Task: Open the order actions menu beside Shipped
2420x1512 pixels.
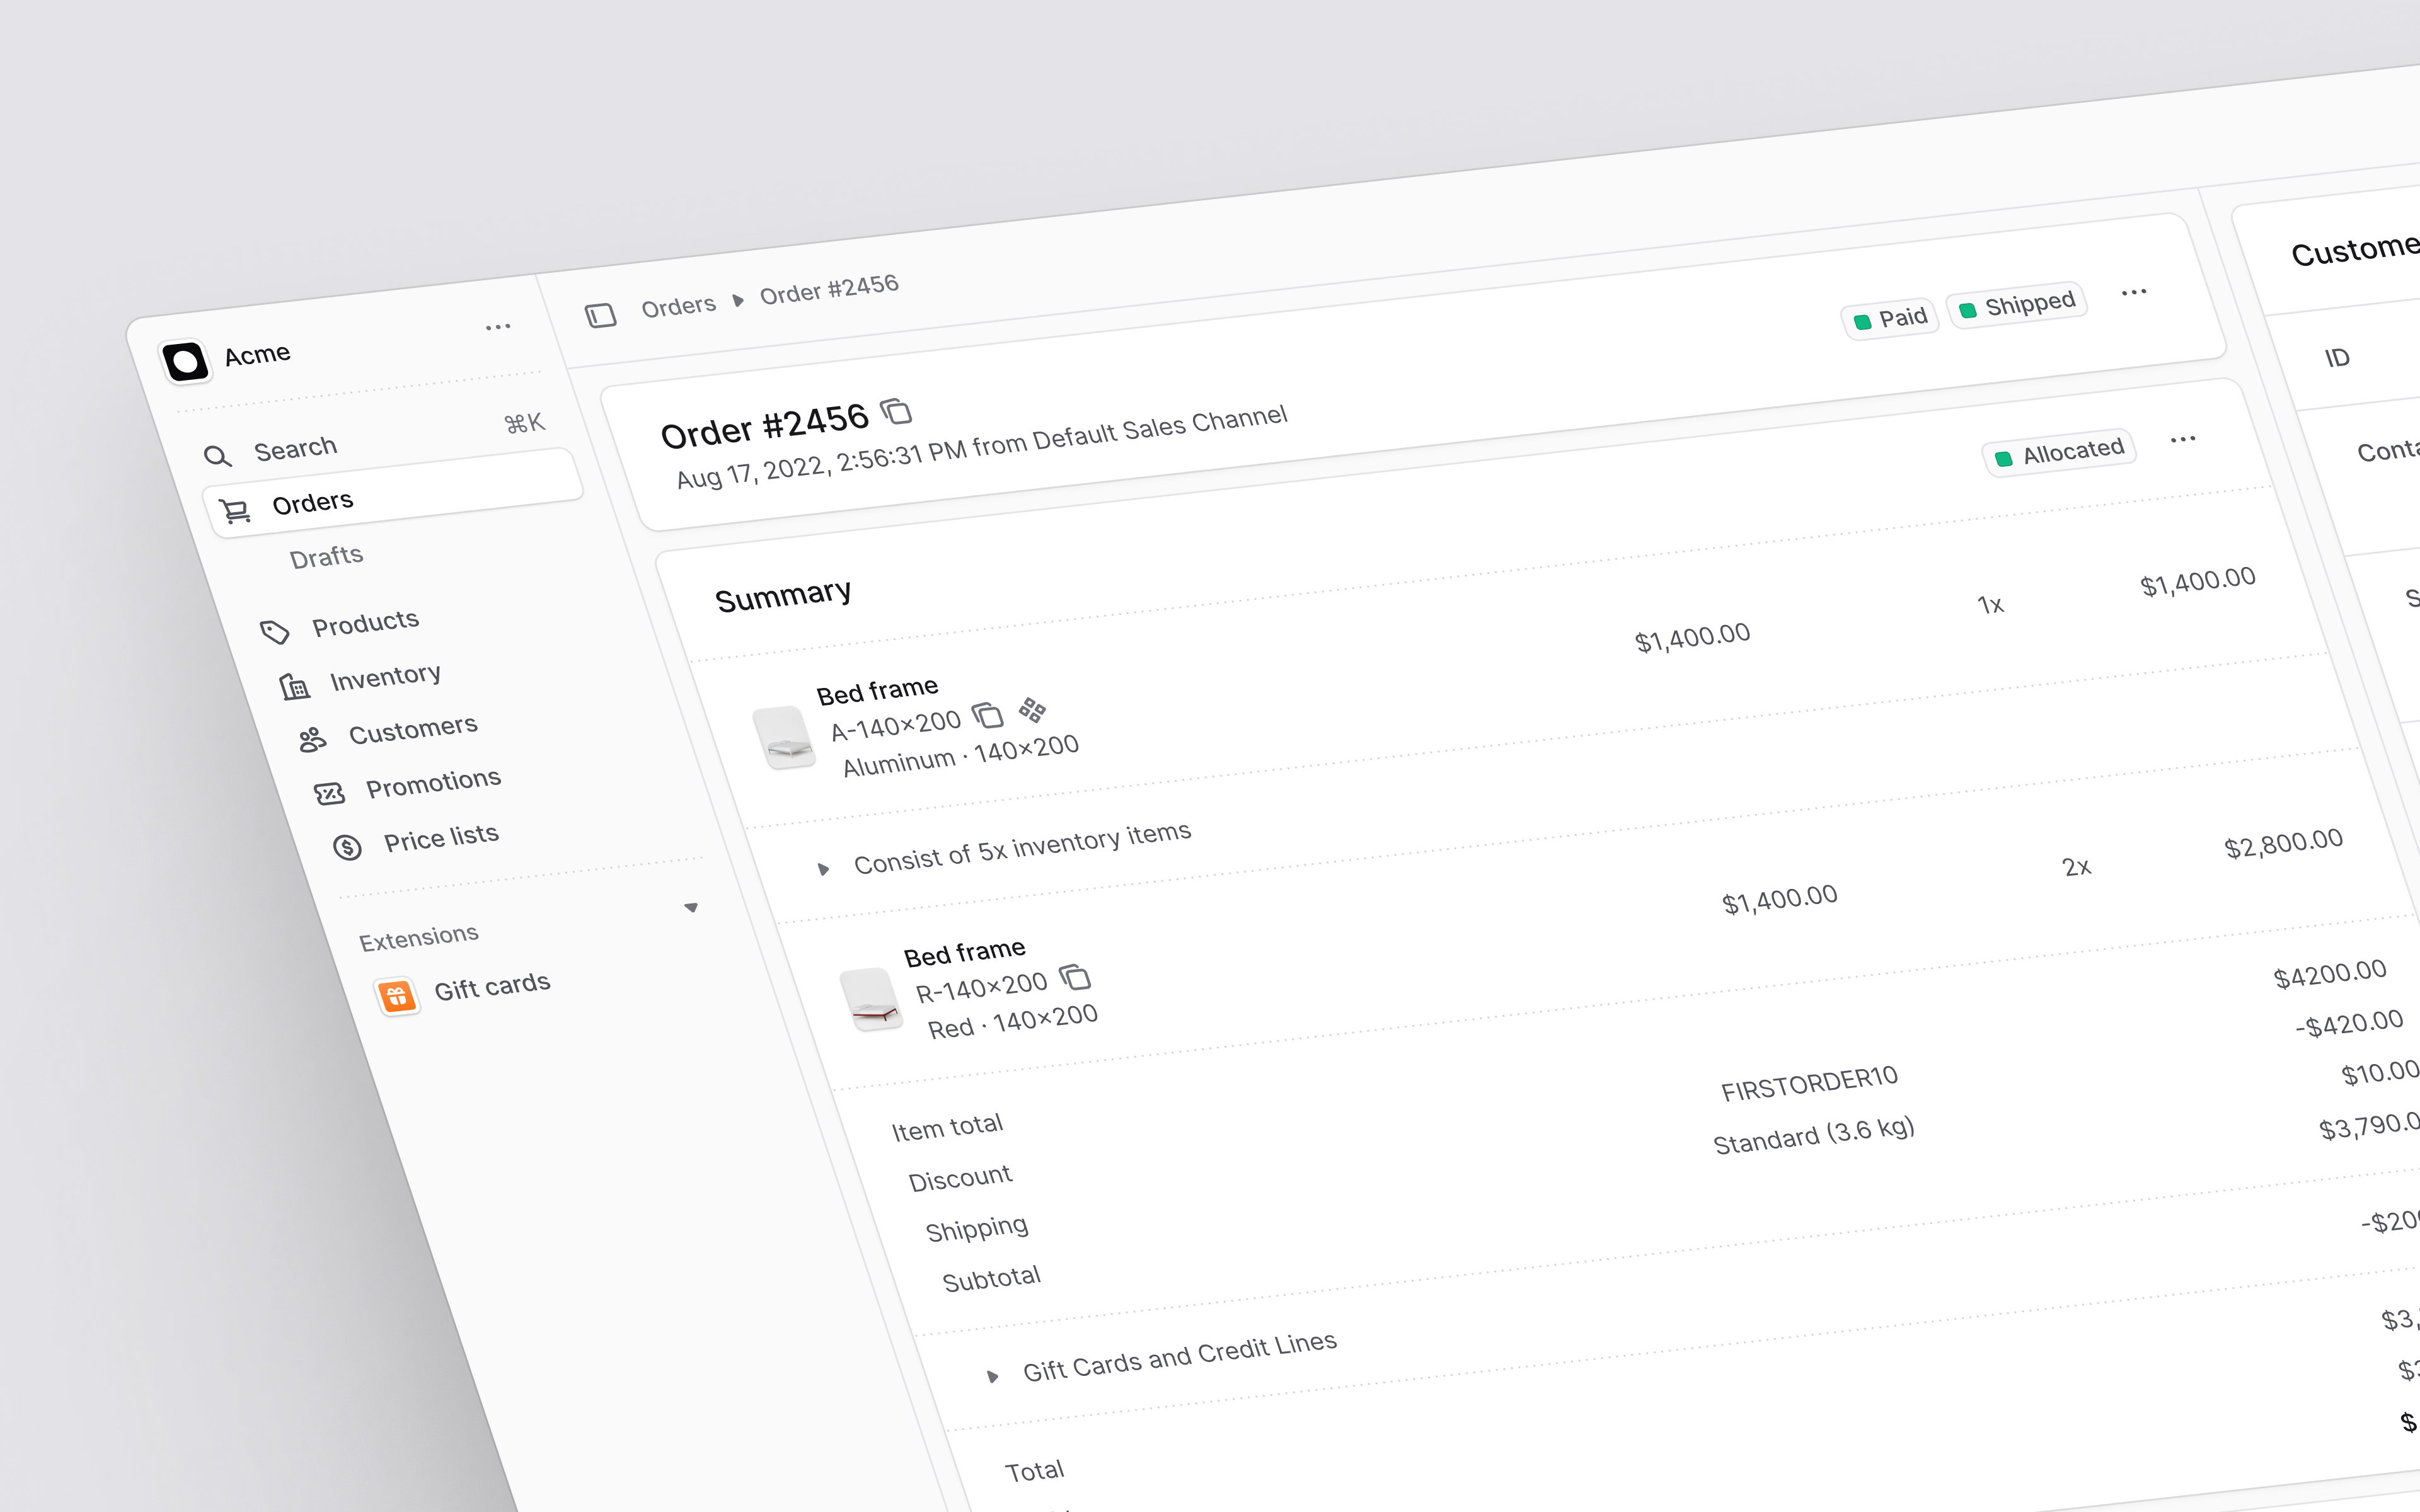Action: tap(2133, 293)
